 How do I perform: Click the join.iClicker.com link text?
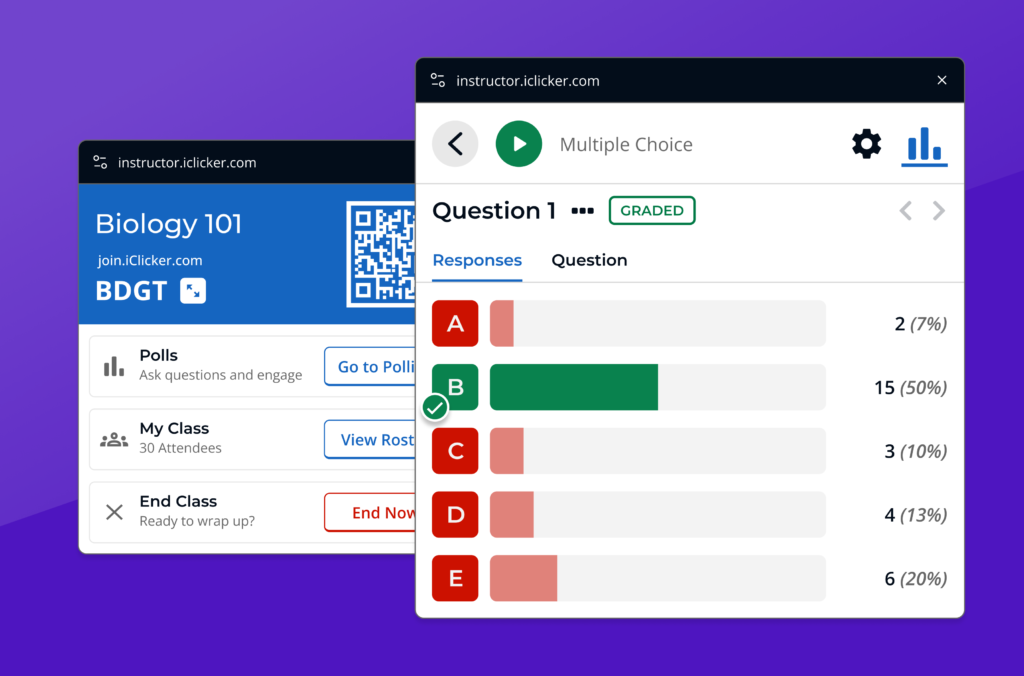(x=150, y=261)
